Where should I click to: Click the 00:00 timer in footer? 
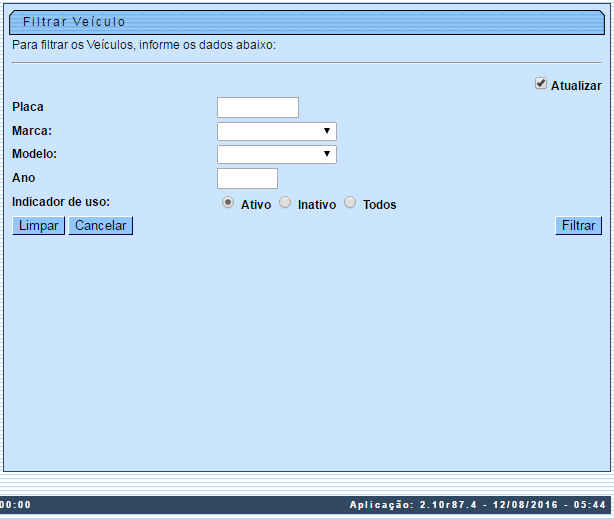16,505
